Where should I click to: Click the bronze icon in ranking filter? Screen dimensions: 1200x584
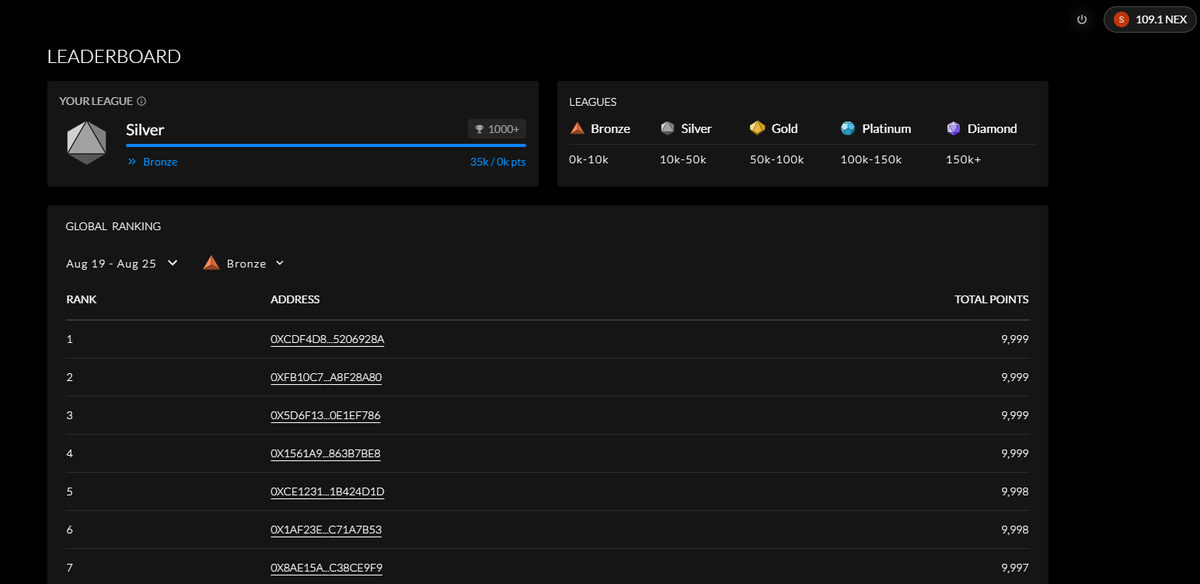click(x=211, y=263)
